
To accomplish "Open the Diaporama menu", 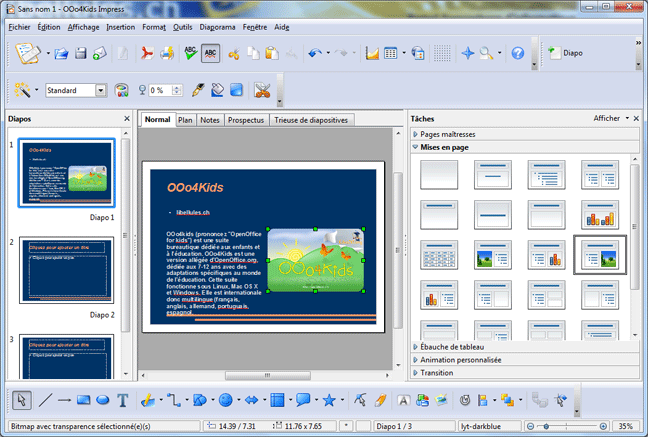I will click(217, 27).
